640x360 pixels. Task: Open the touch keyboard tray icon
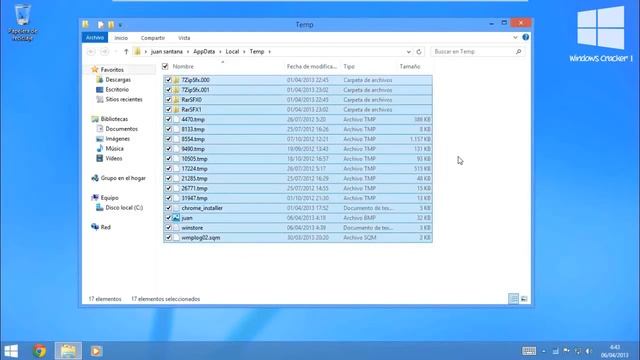(x=529, y=351)
